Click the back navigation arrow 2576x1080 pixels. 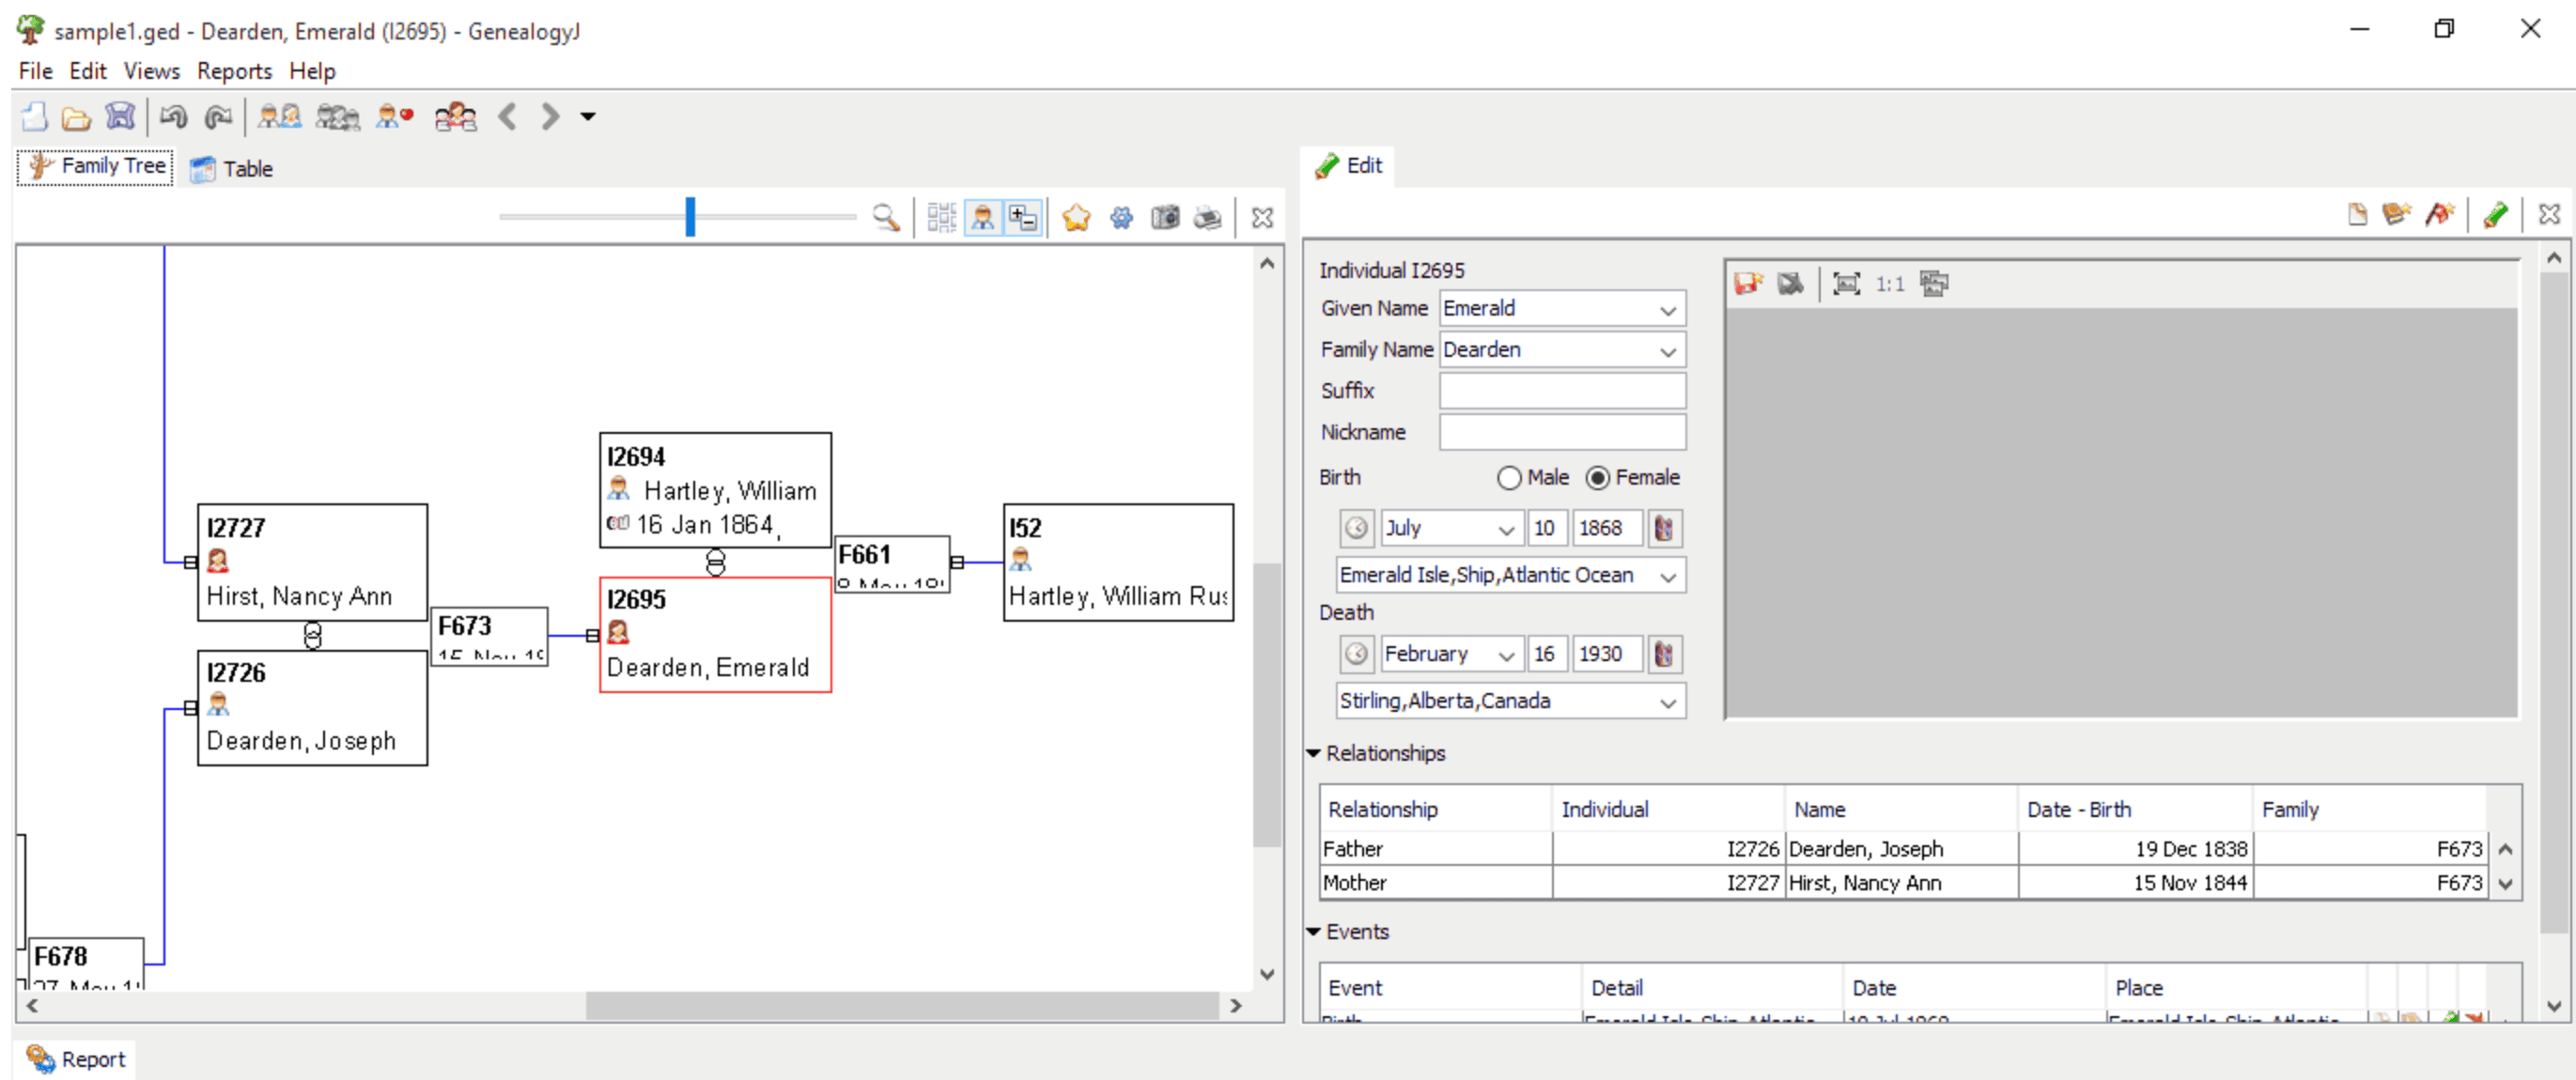point(508,117)
